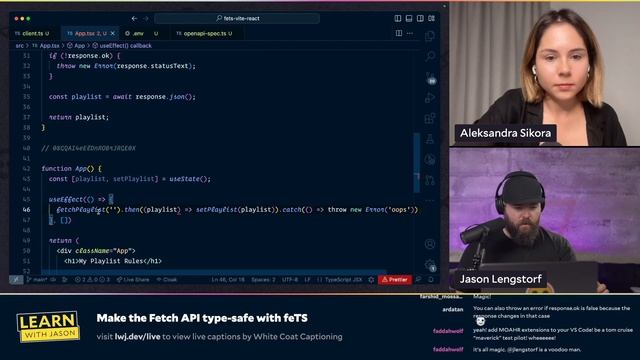The image size is (640, 360).
Task: Toggle Cloak in the status bar
Action: pyautogui.click(x=167, y=280)
